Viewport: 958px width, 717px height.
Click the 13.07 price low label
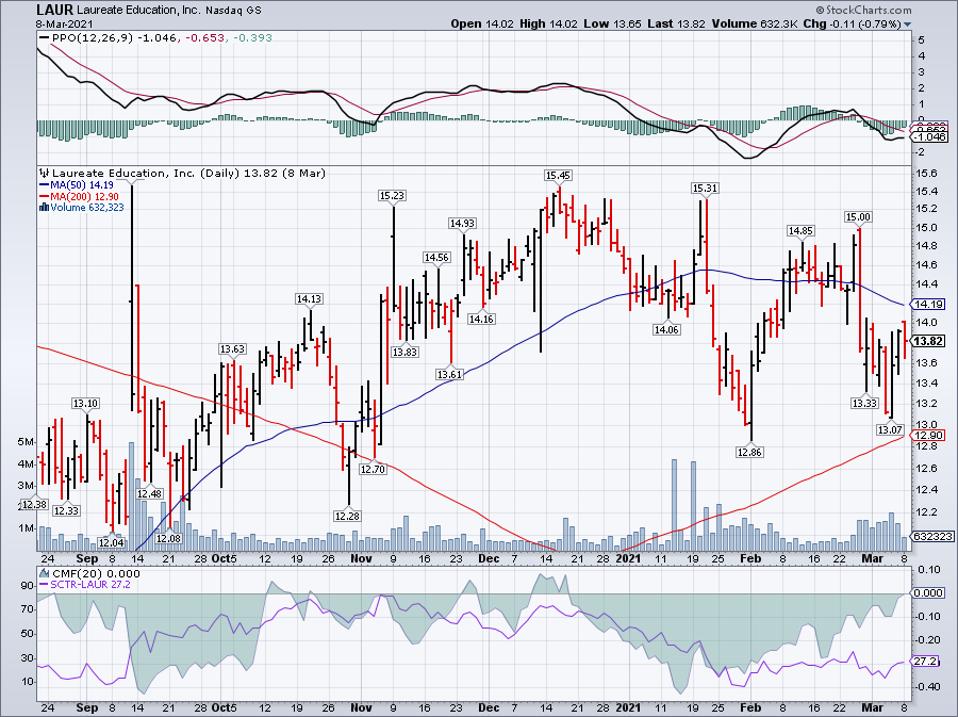890,430
